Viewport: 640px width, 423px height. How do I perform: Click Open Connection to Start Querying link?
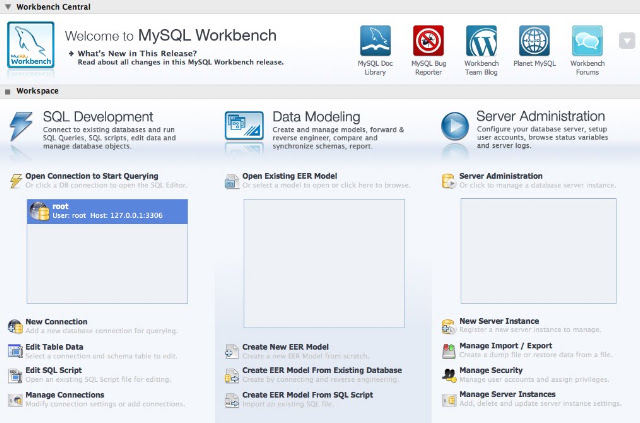pyautogui.click(x=92, y=176)
